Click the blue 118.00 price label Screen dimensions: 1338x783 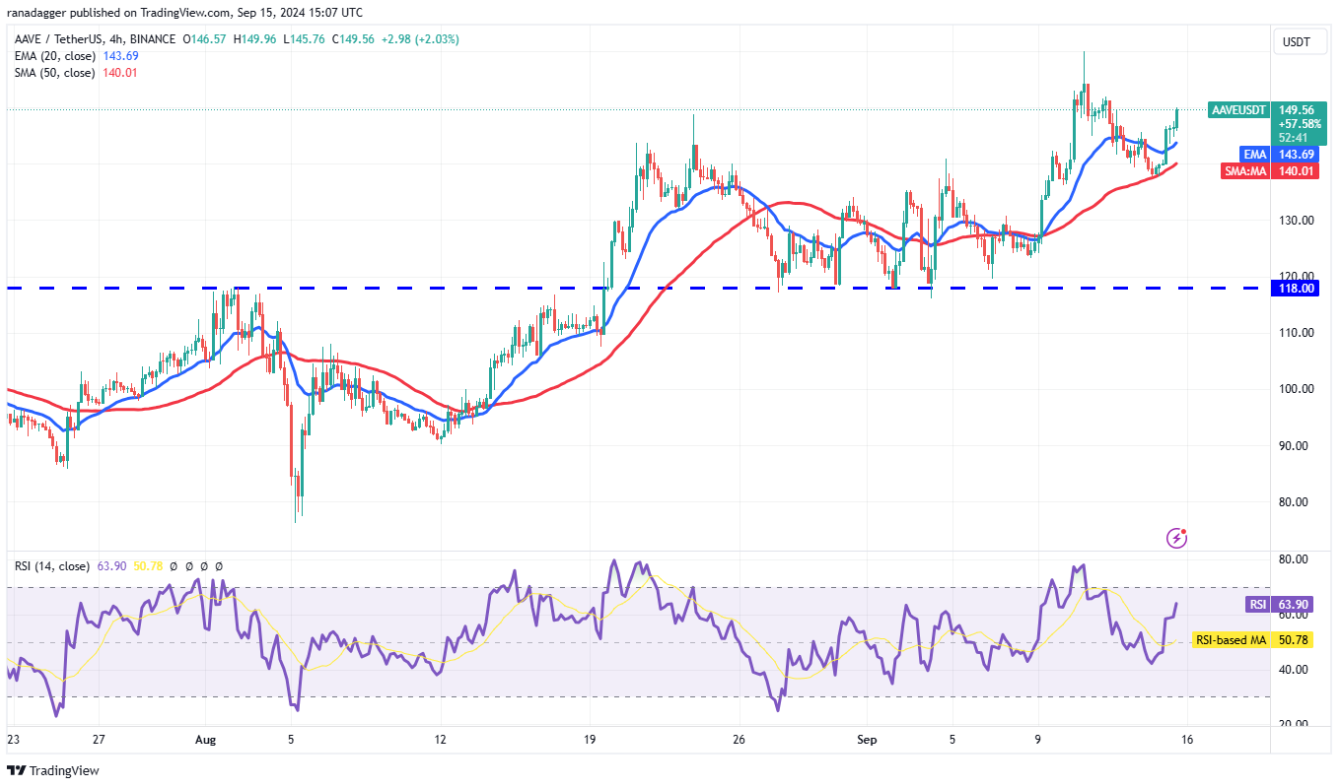click(1299, 288)
